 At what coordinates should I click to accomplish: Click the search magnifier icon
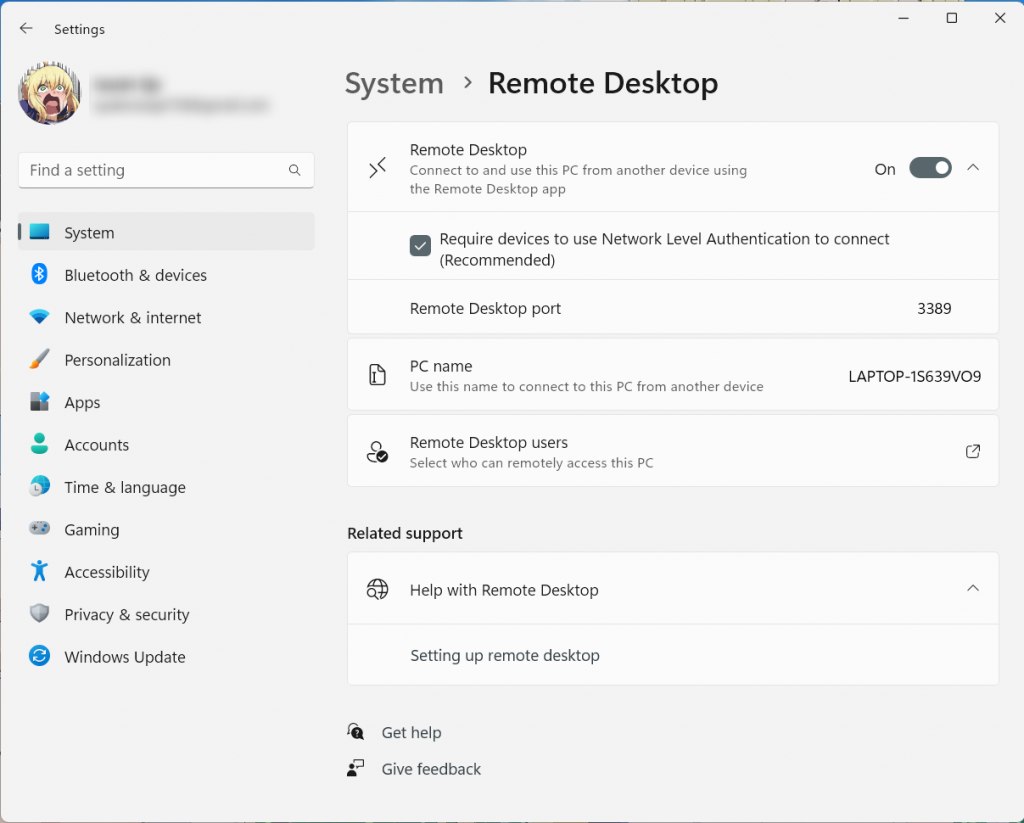[295, 170]
